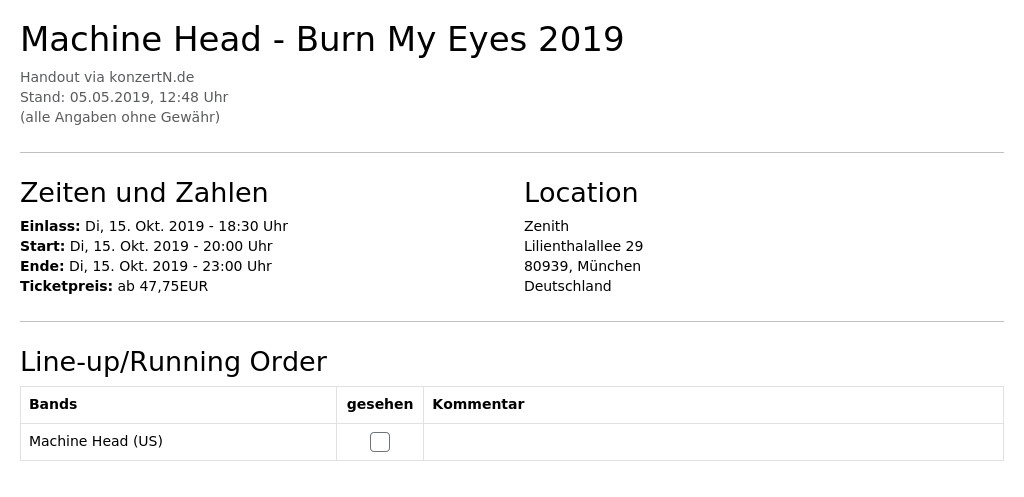Screen dimensions: 1024x497
Task: Click the Machine Head (US) band entry
Action: click(x=96, y=441)
